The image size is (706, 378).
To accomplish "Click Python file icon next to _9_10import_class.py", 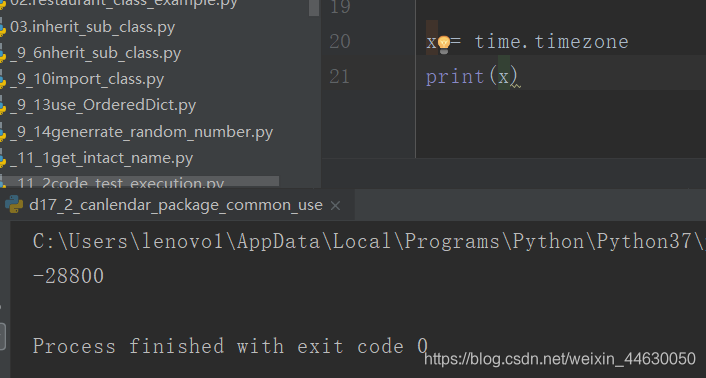I will [3, 80].
